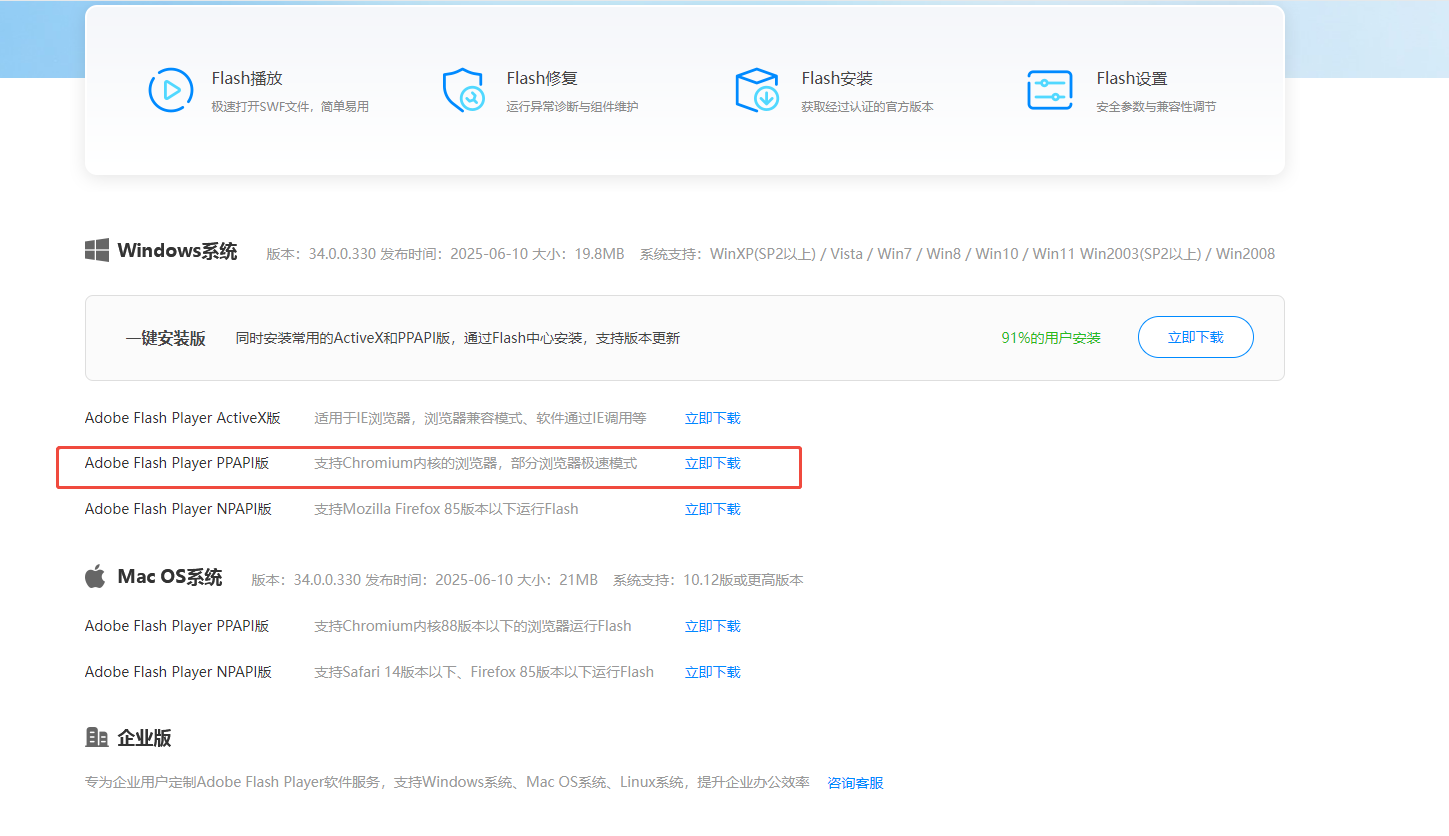
Task: Open the Flash播放 feature title
Action: 247,78
